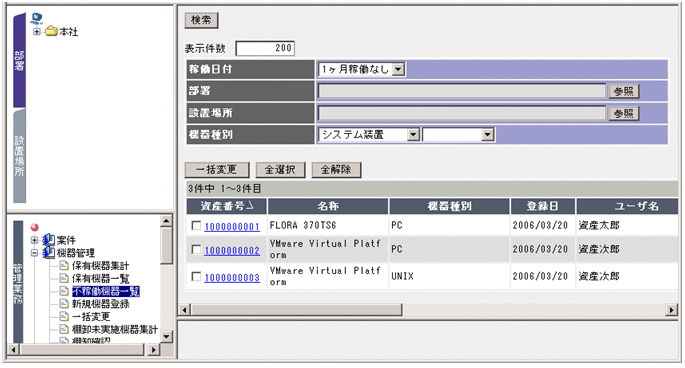Check the box for asset 1000000001
The width and height of the screenshot is (685, 368).
pyautogui.click(x=196, y=226)
